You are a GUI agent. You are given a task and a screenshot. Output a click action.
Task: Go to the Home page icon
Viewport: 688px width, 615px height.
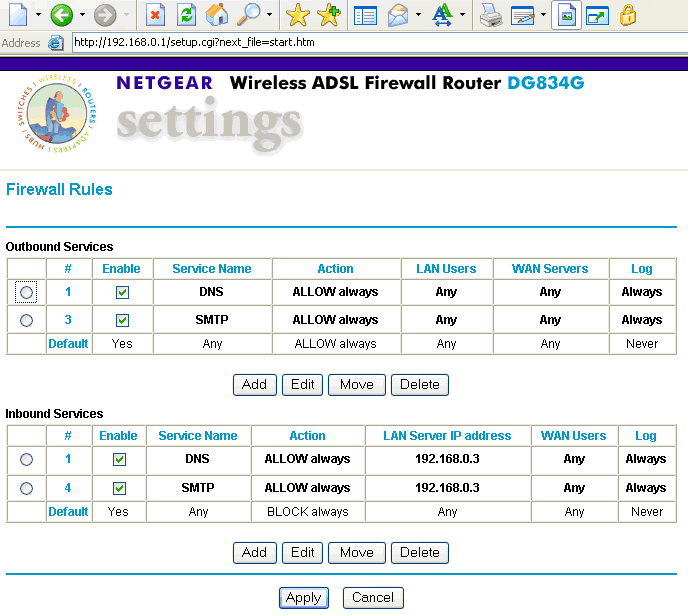(216, 15)
